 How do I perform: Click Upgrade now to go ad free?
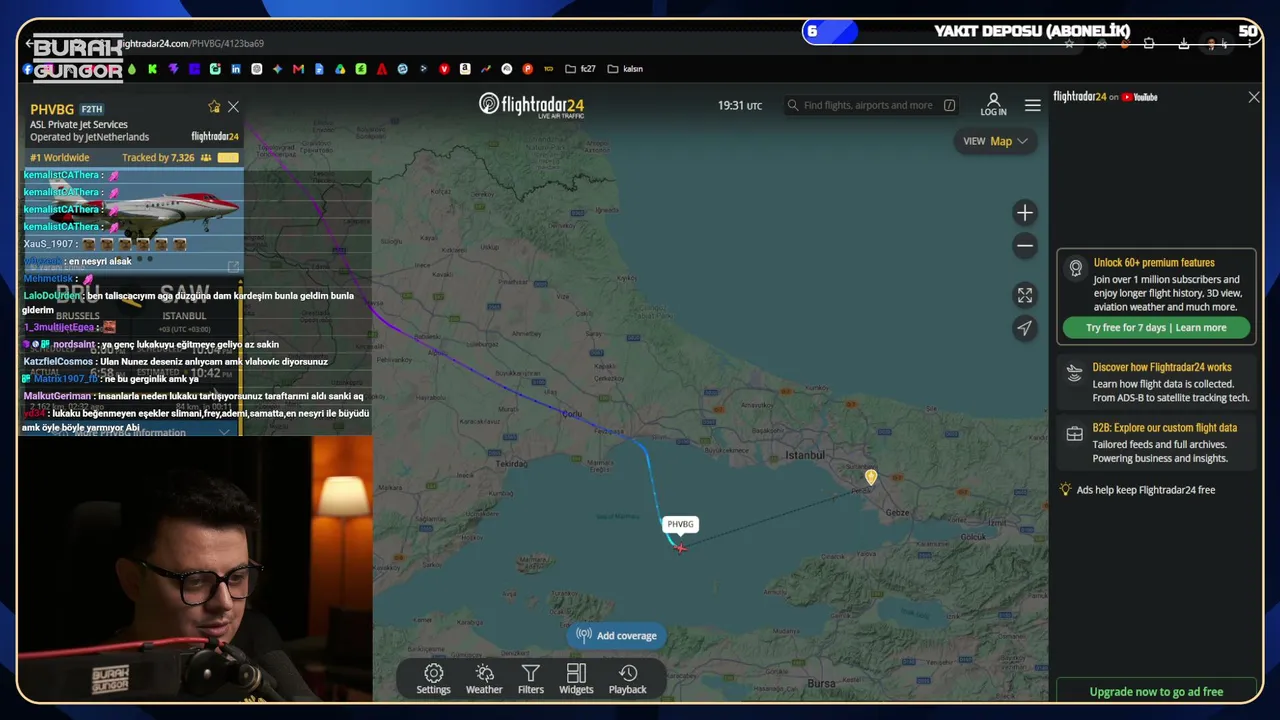(x=1156, y=691)
